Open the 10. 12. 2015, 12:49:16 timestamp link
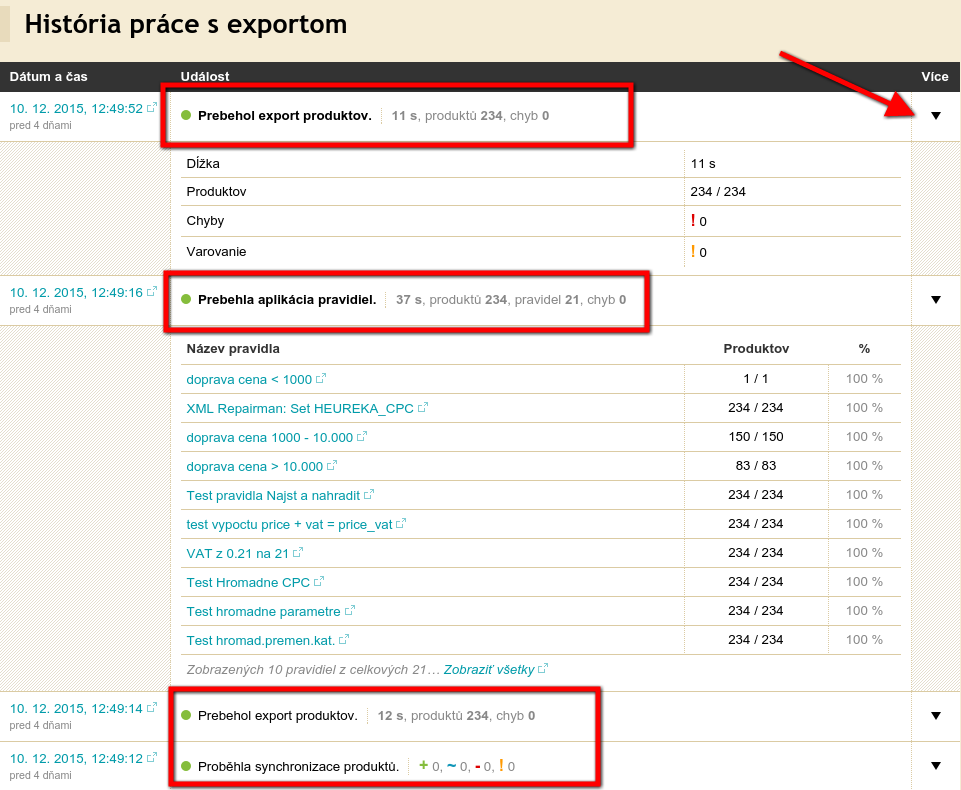The height and width of the screenshot is (790, 961). [76, 292]
